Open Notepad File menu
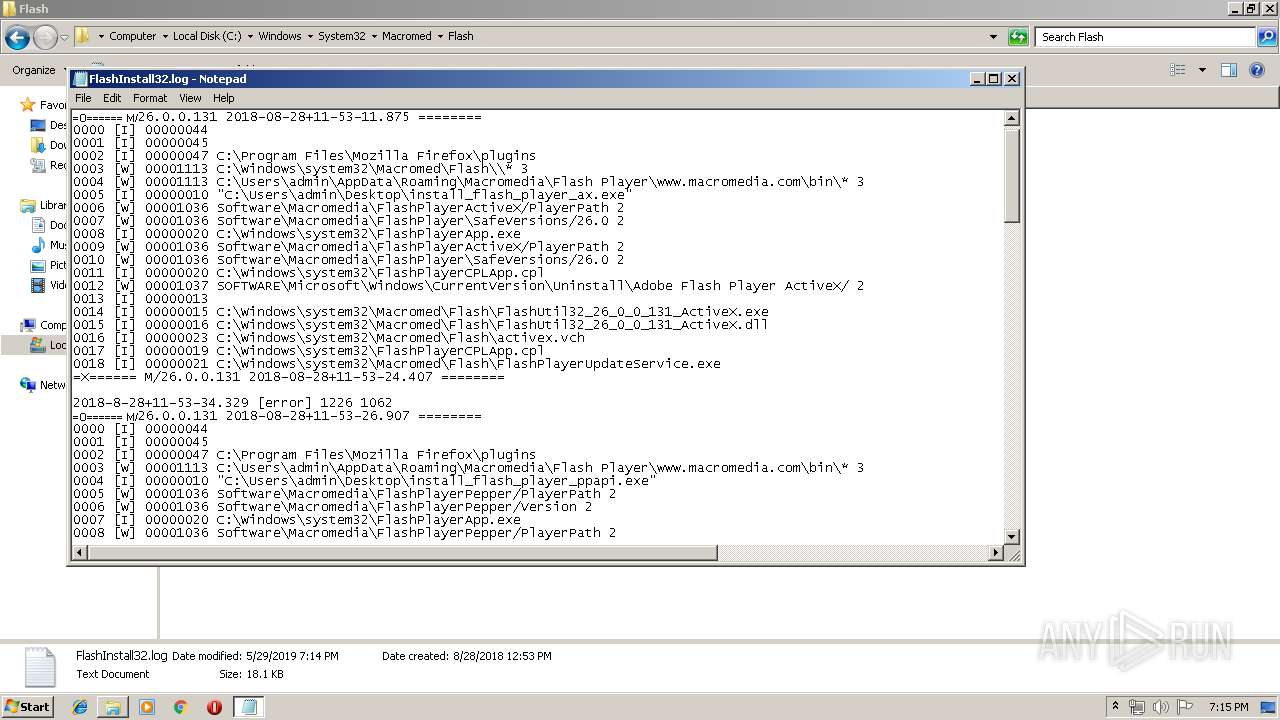The width and height of the screenshot is (1280, 720). pos(83,98)
